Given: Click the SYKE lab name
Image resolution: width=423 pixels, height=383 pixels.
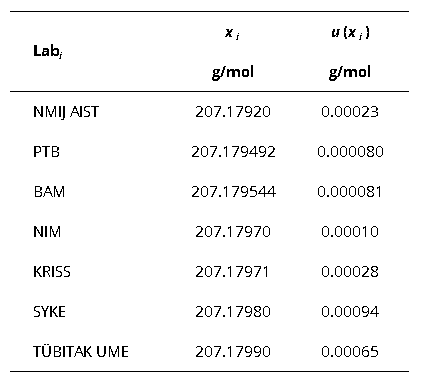Looking at the screenshot, I should pyautogui.click(x=49, y=312).
